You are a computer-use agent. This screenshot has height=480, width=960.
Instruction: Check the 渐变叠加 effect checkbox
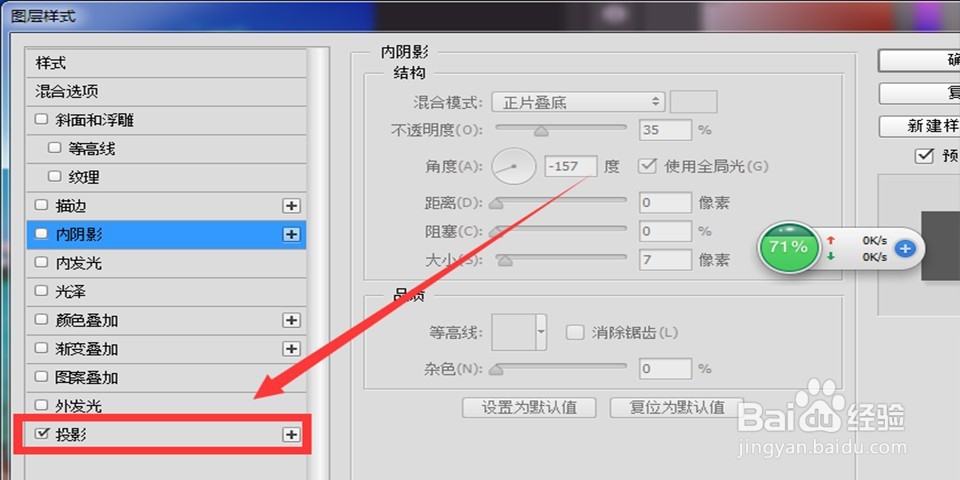(x=41, y=348)
